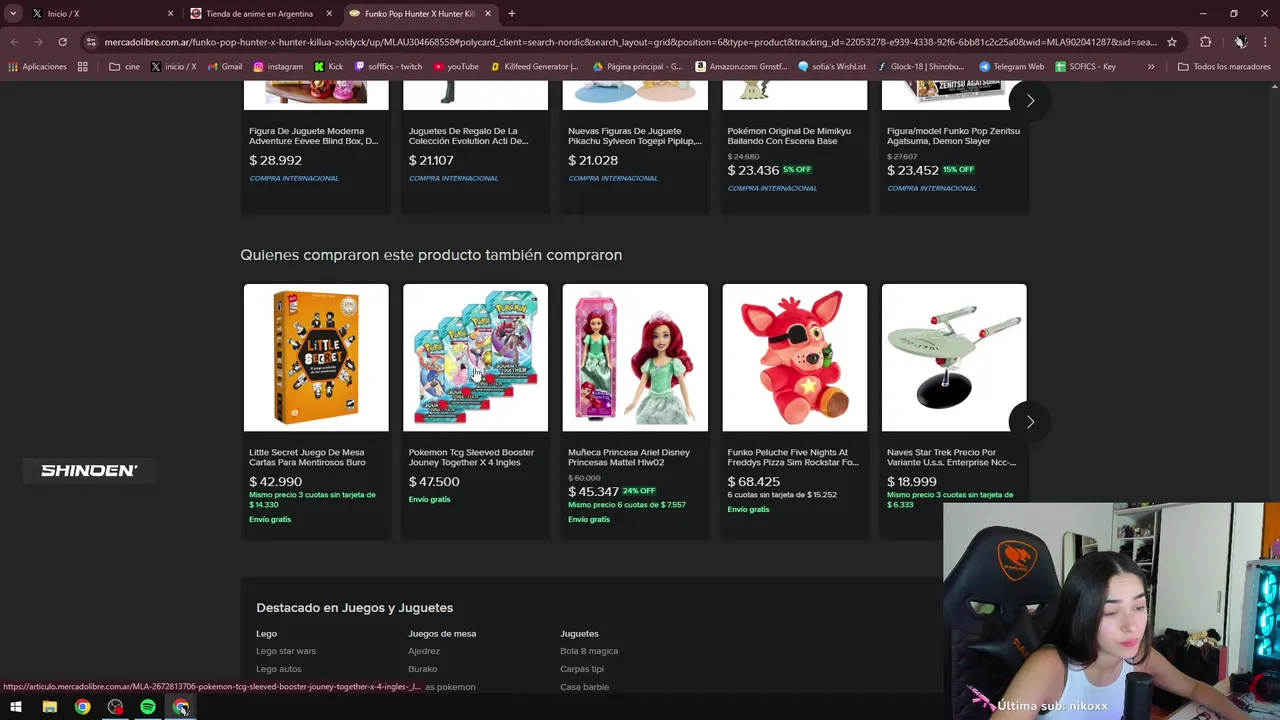The width and height of the screenshot is (1280, 720).
Task: Open the Carpas tipi footer link
Action: coord(582,669)
